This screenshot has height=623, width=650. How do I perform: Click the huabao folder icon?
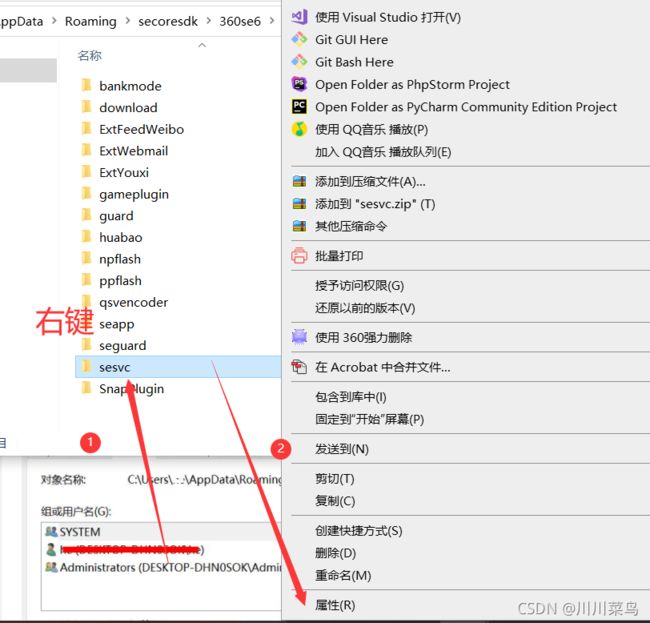pos(86,237)
